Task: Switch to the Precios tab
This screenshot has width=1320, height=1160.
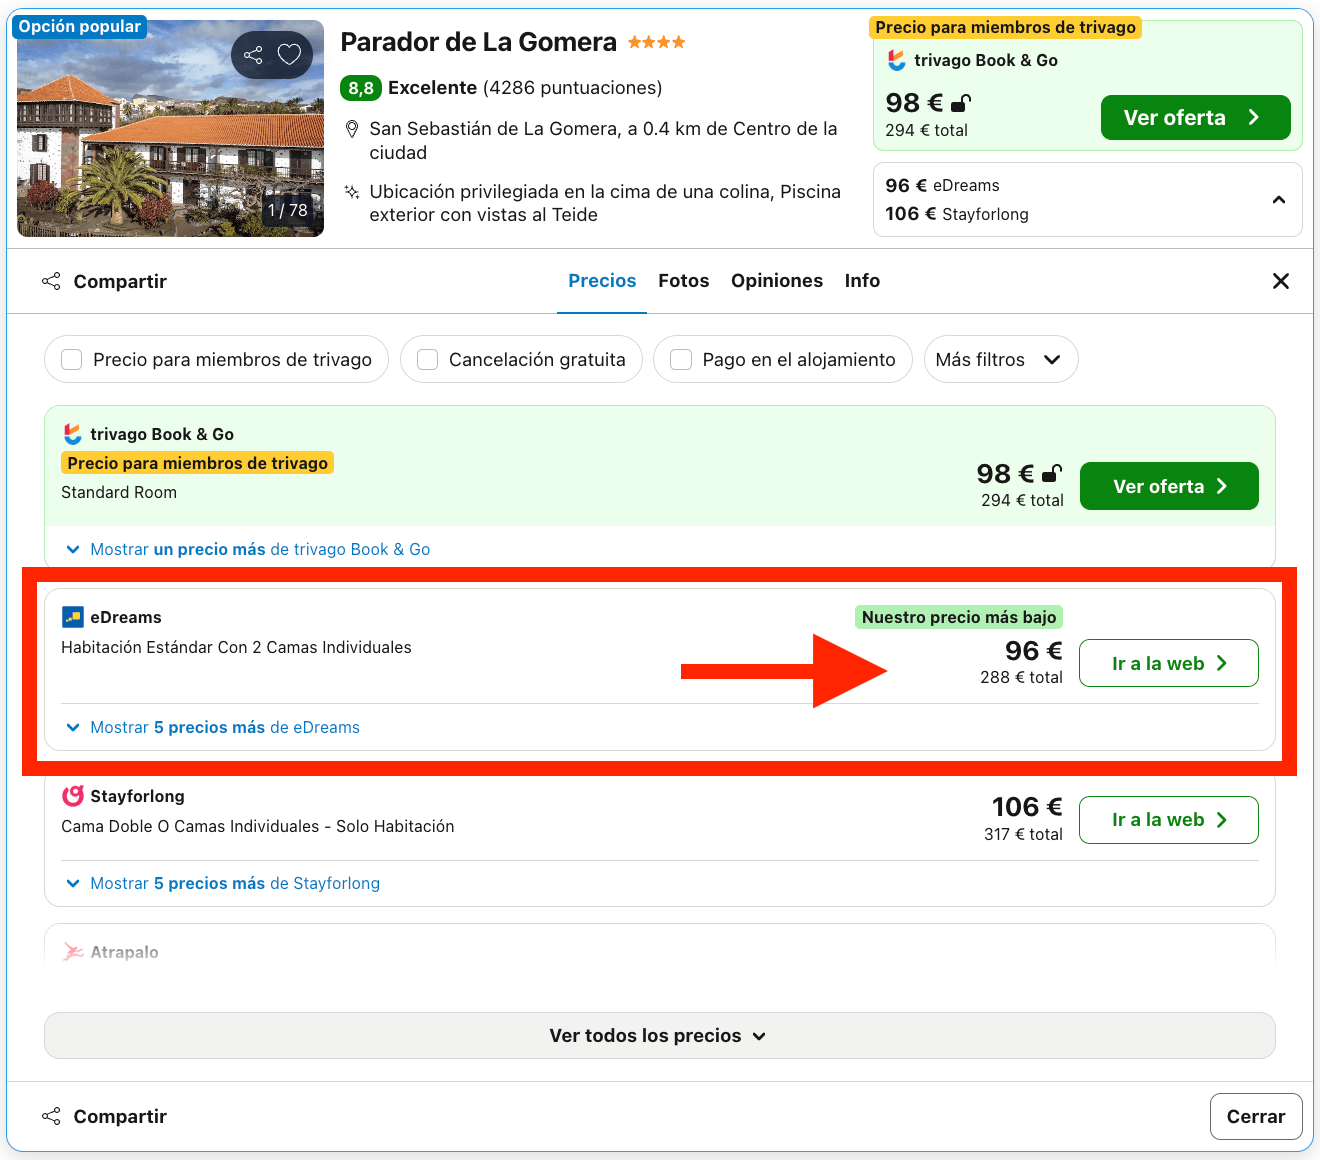Action: [602, 281]
